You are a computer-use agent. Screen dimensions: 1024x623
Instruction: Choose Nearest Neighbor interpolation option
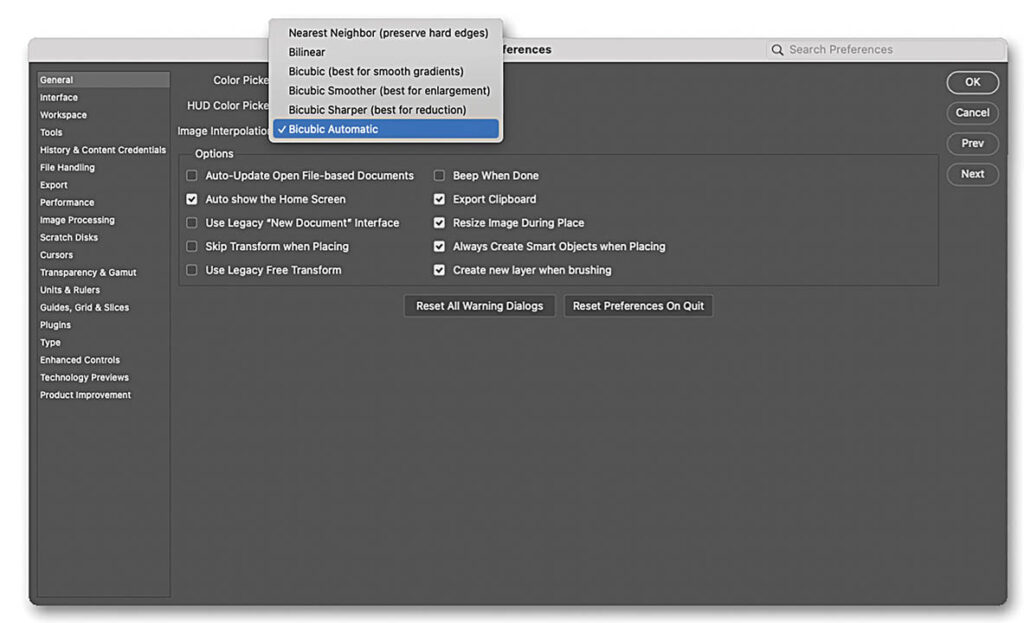(387, 33)
